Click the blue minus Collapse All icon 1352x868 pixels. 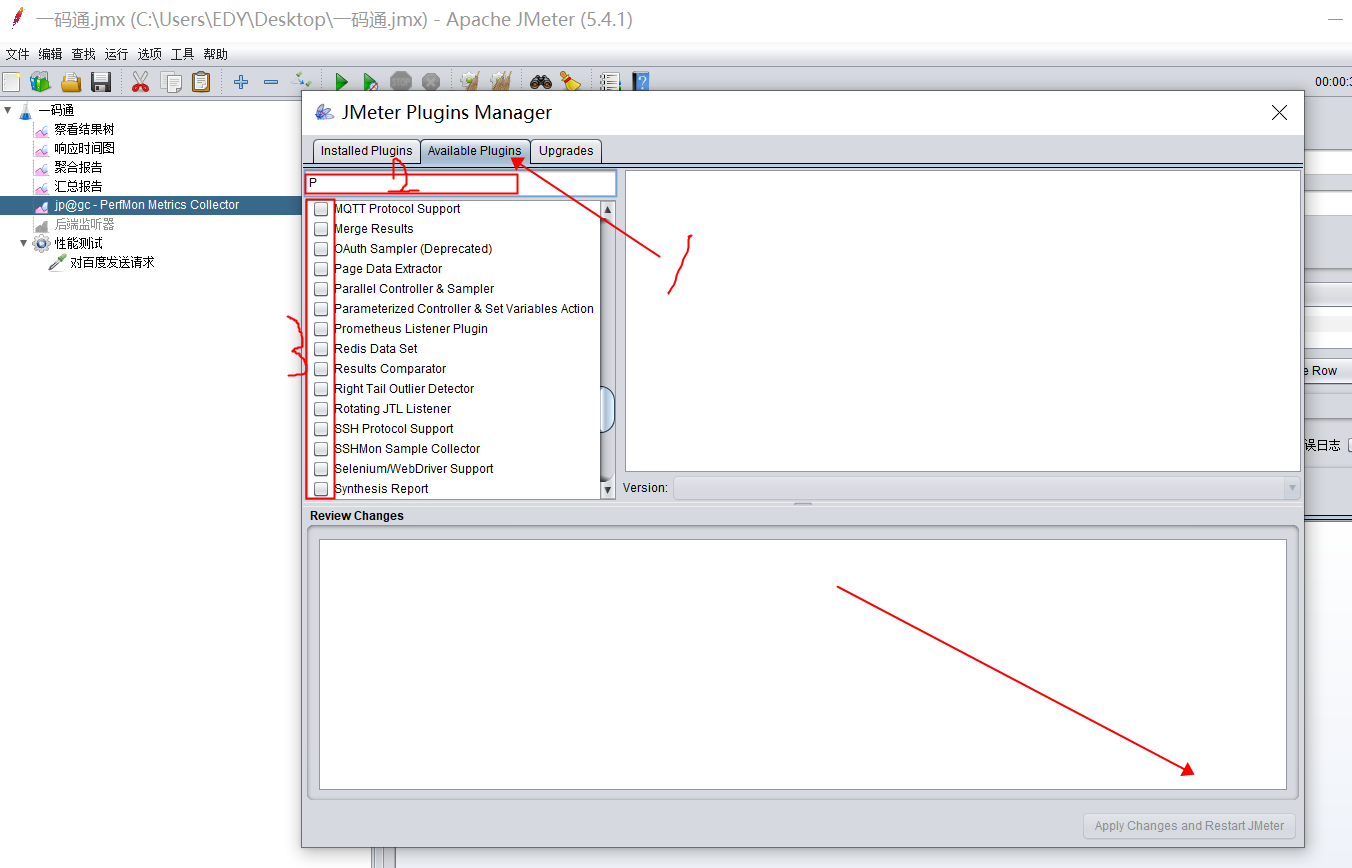(x=271, y=82)
